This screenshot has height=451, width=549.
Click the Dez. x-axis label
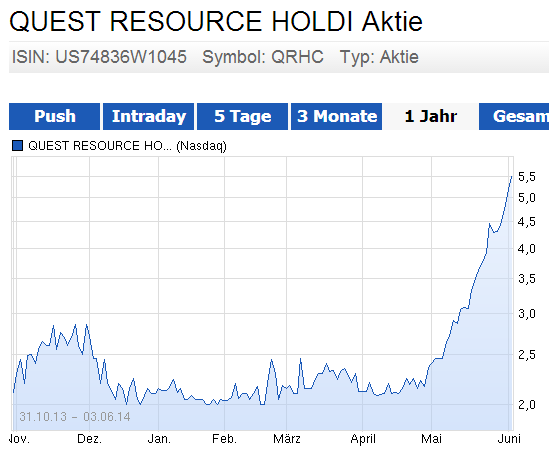(89, 439)
